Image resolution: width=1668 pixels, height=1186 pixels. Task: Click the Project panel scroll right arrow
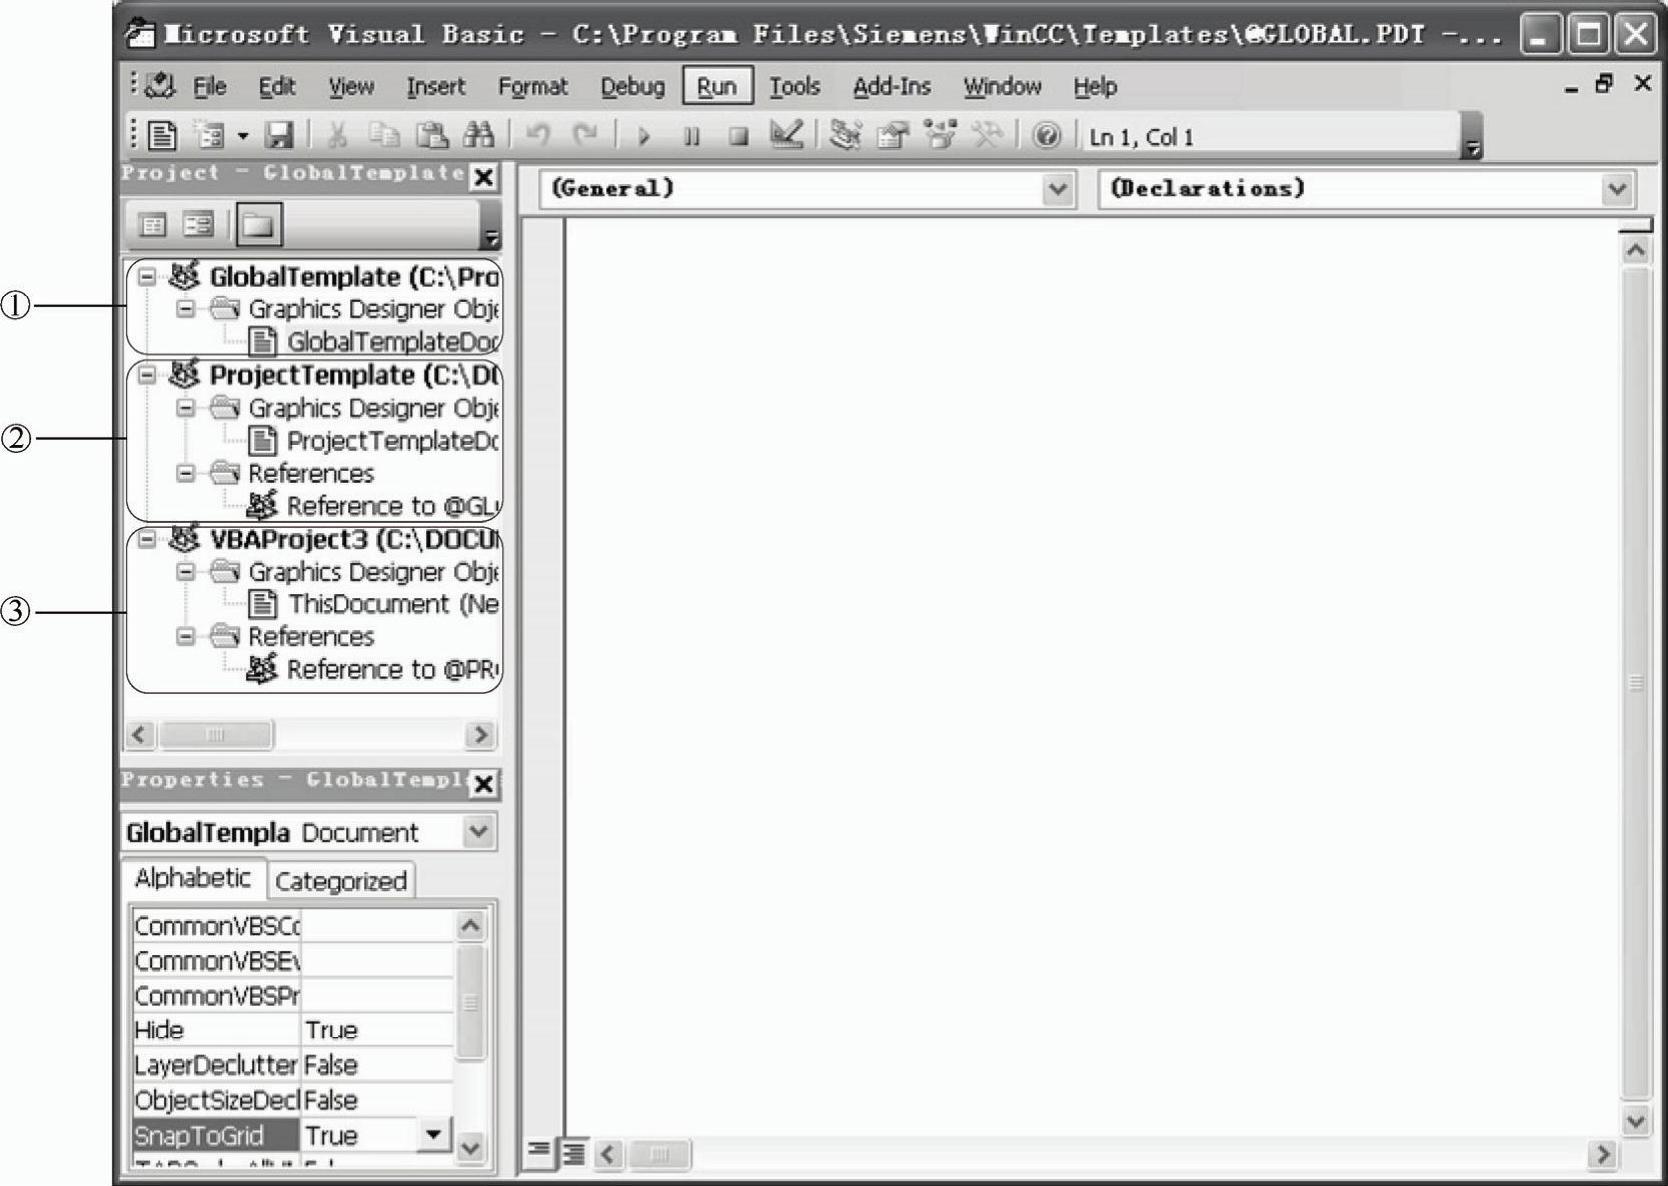(x=480, y=735)
